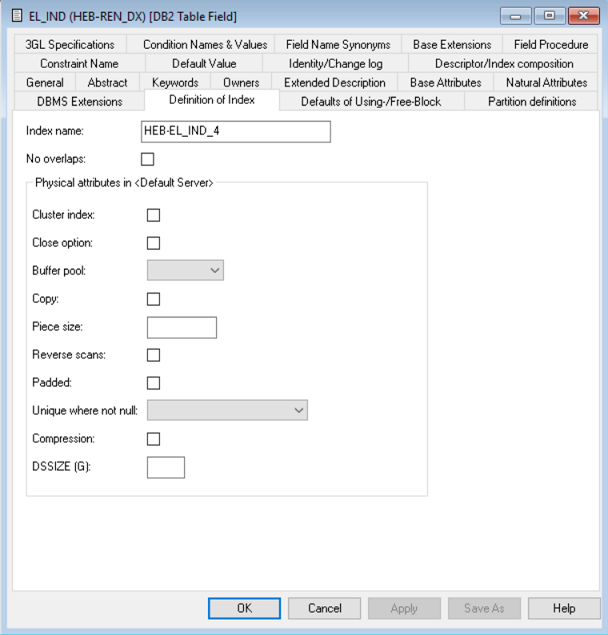
Task: Switch to the DBMS Extensions tab
Action: [x=79, y=101]
